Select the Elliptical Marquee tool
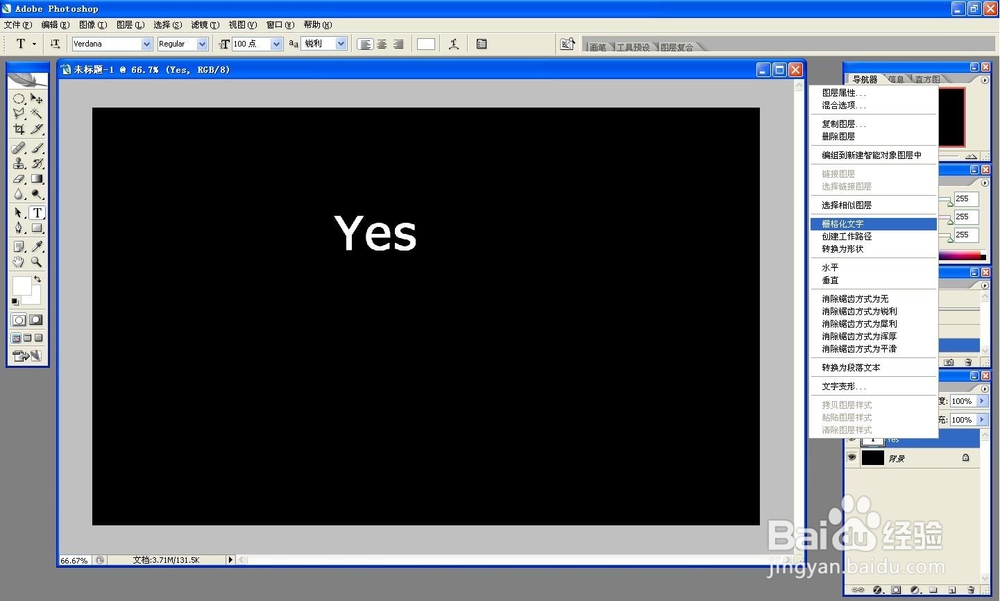The image size is (1000, 601). point(18,99)
